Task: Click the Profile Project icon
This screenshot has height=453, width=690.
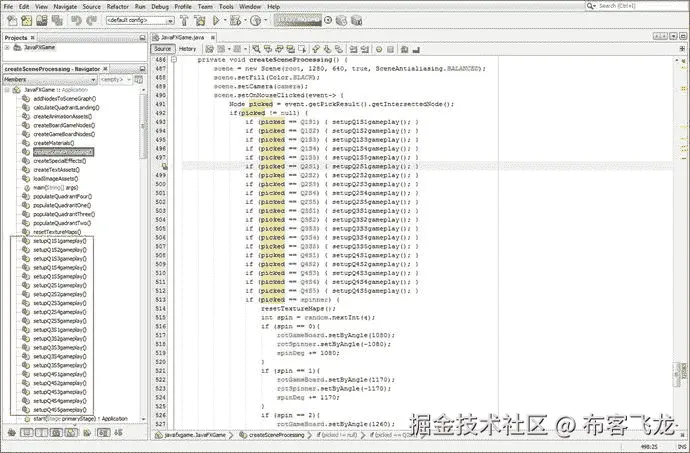Action: point(255,20)
